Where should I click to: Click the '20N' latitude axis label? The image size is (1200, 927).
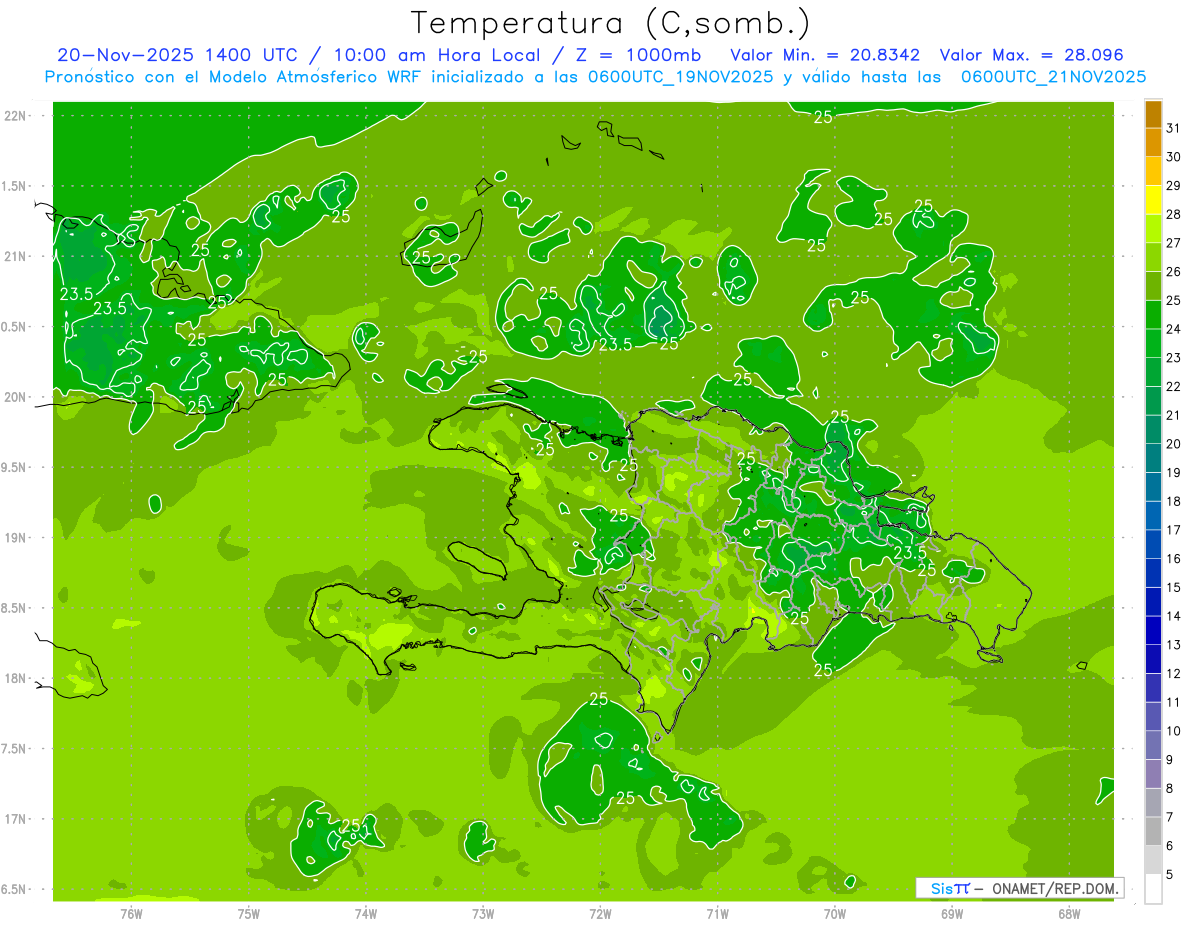16,397
